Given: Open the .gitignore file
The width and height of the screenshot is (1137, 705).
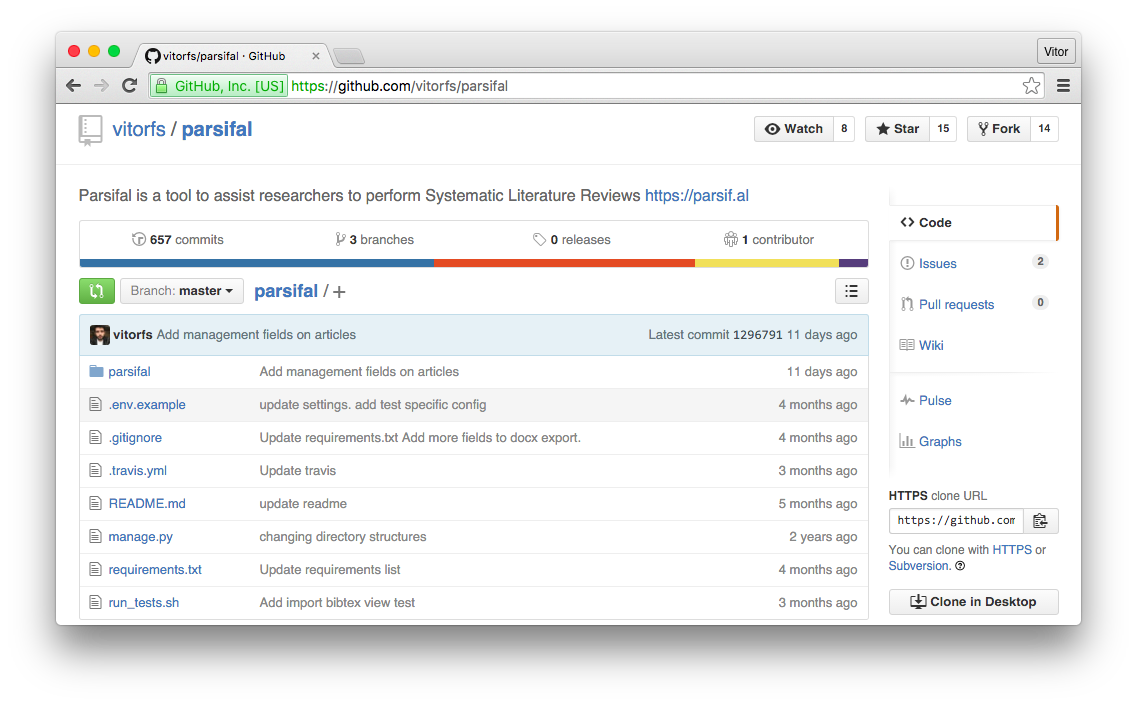Looking at the screenshot, I should (x=135, y=437).
